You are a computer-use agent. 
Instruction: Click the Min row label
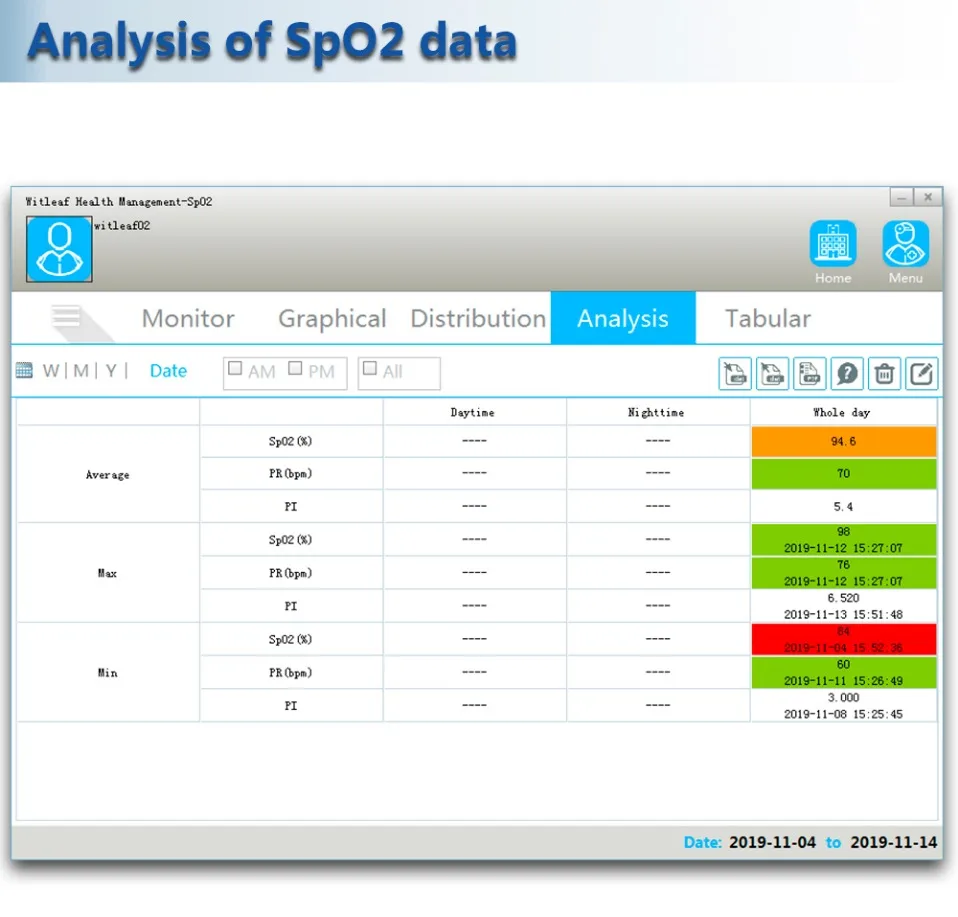click(108, 673)
